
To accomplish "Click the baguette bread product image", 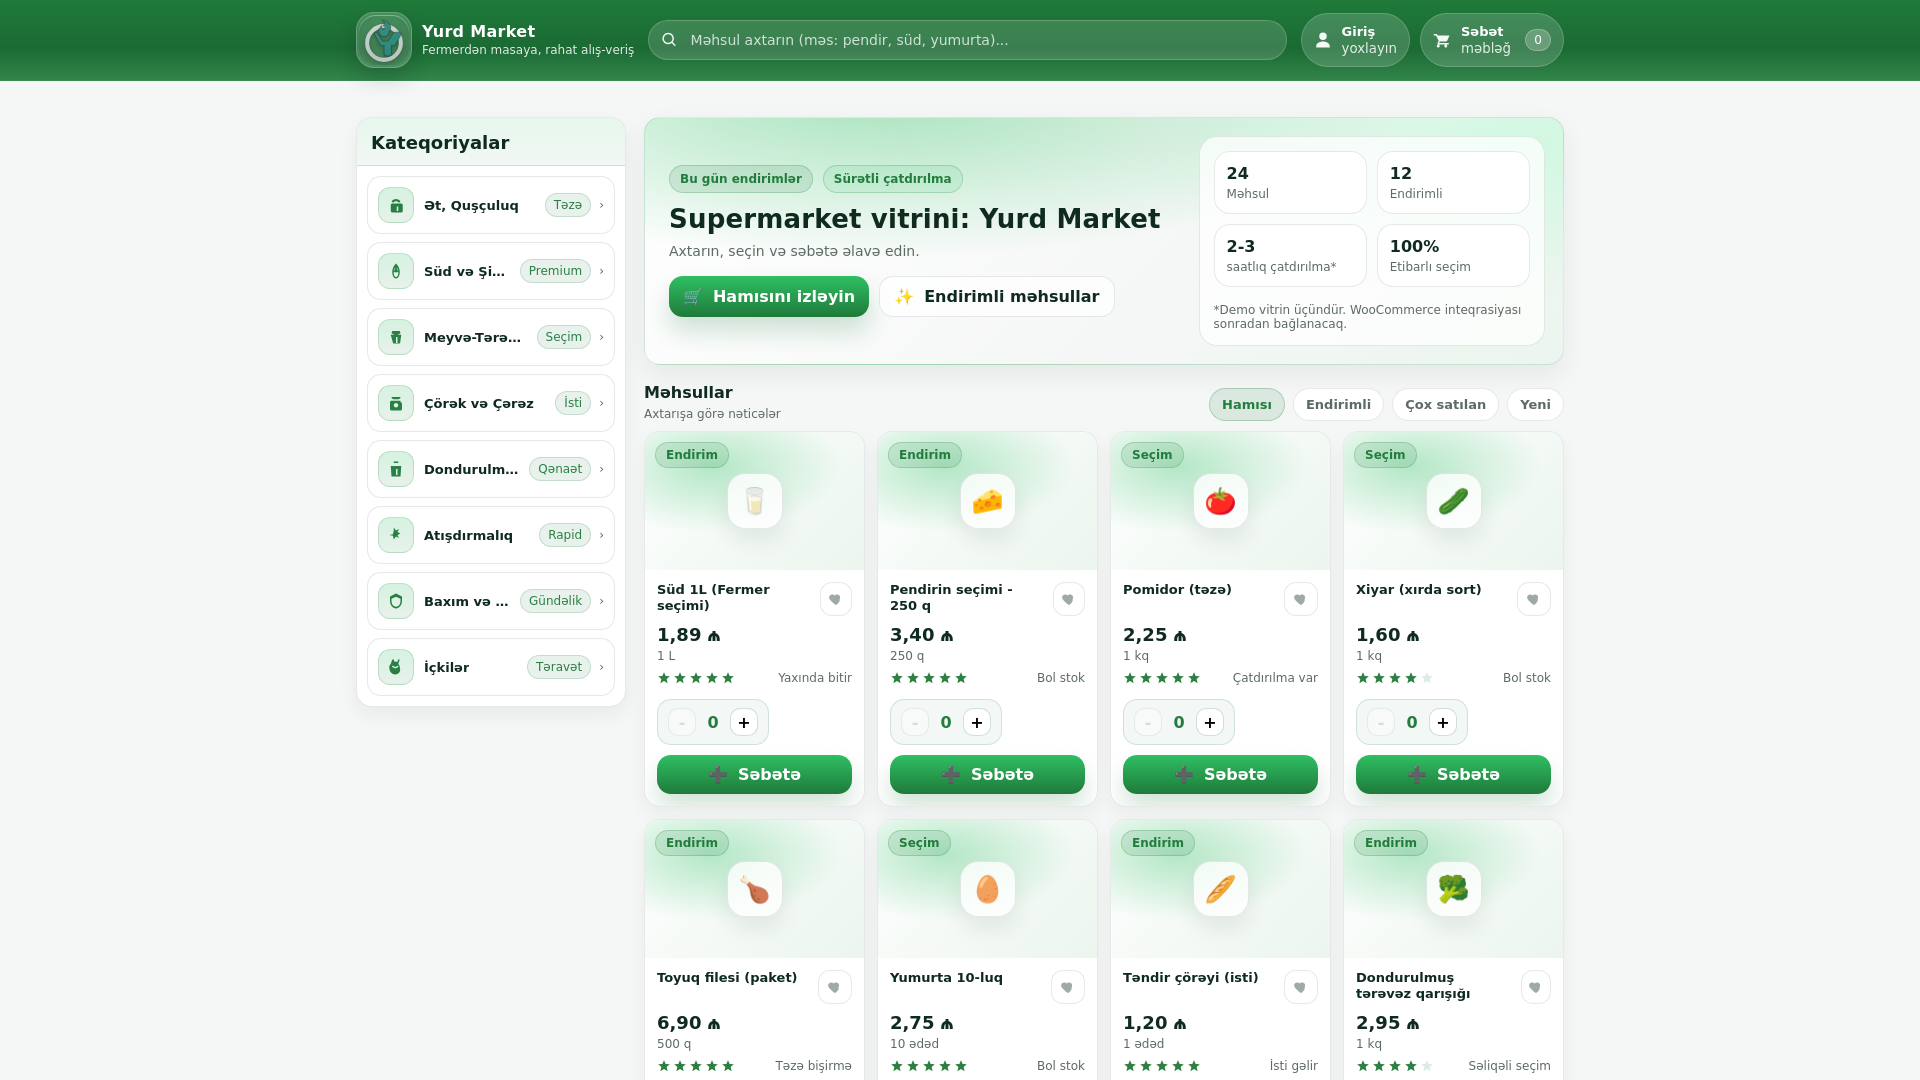I will [x=1221, y=889].
